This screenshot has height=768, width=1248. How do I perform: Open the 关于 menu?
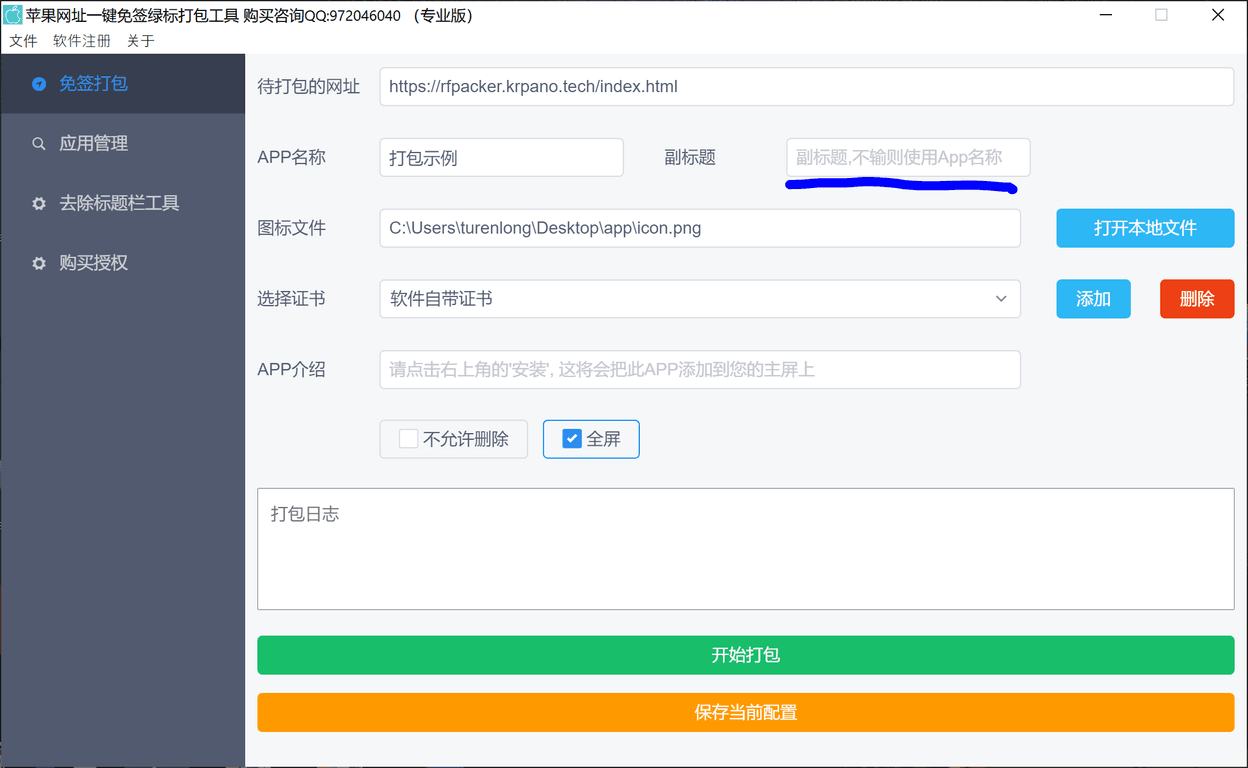139,40
